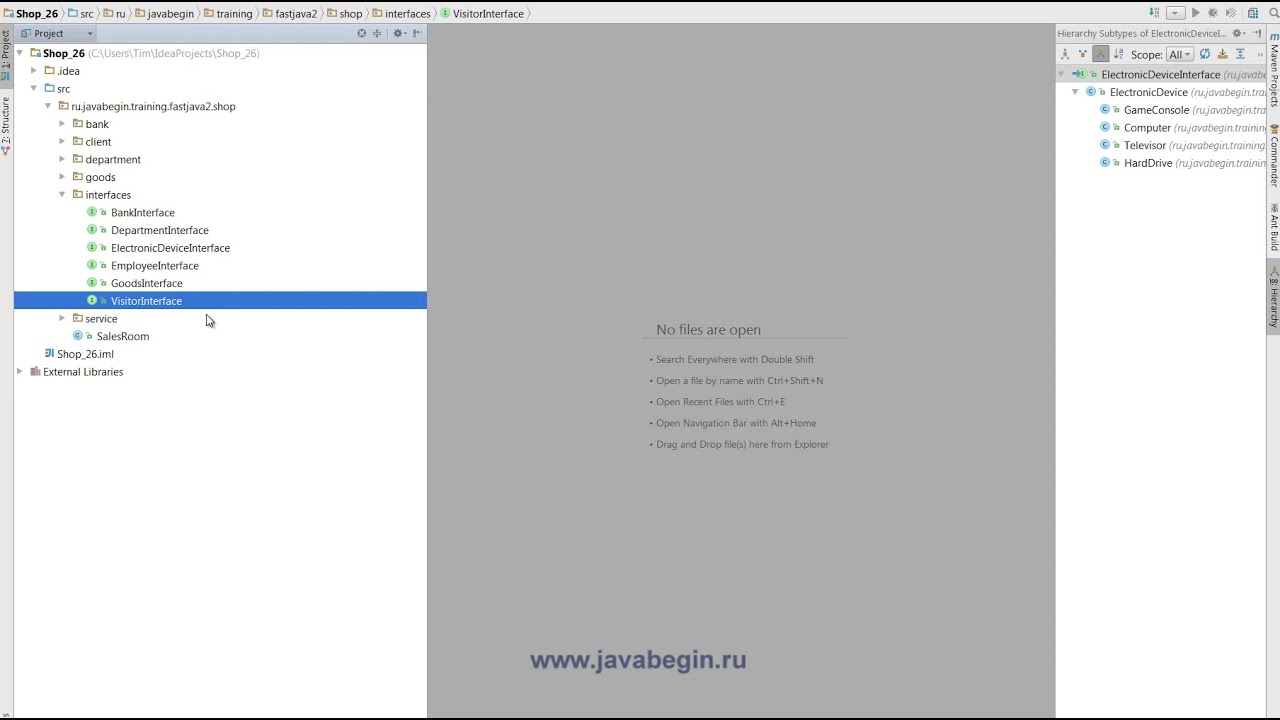Select DepartmentInterface in project tree
The height and width of the screenshot is (720, 1280).
click(159, 230)
